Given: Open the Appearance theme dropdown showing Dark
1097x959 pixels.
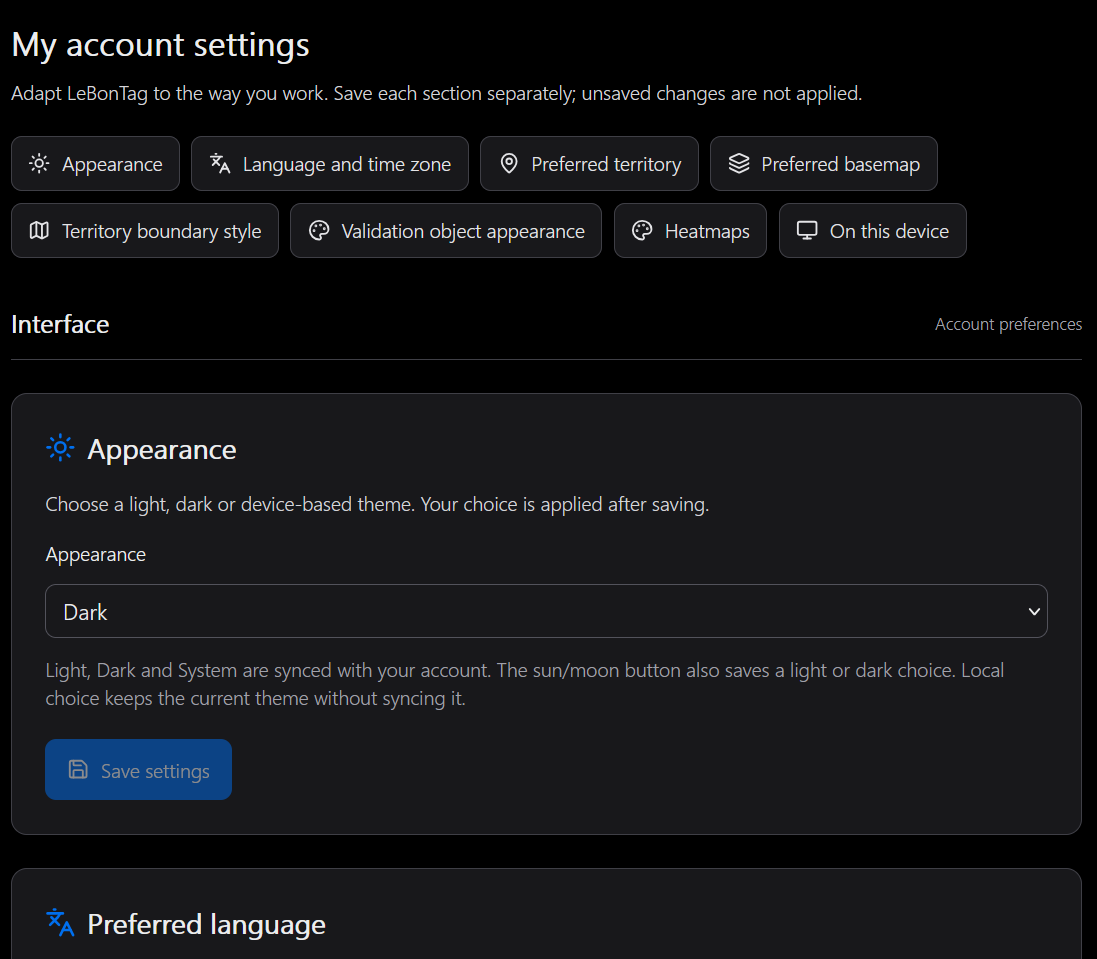Looking at the screenshot, I should 546,611.
